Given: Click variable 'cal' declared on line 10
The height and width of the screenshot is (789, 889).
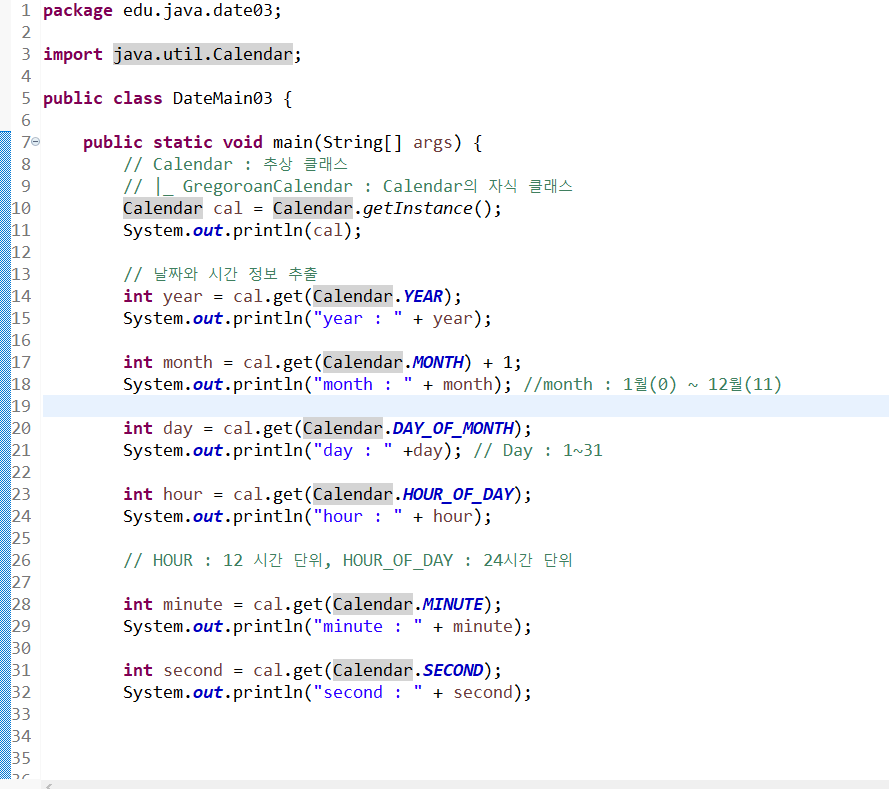Looking at the screenshot, I should [x=228, y=209].
